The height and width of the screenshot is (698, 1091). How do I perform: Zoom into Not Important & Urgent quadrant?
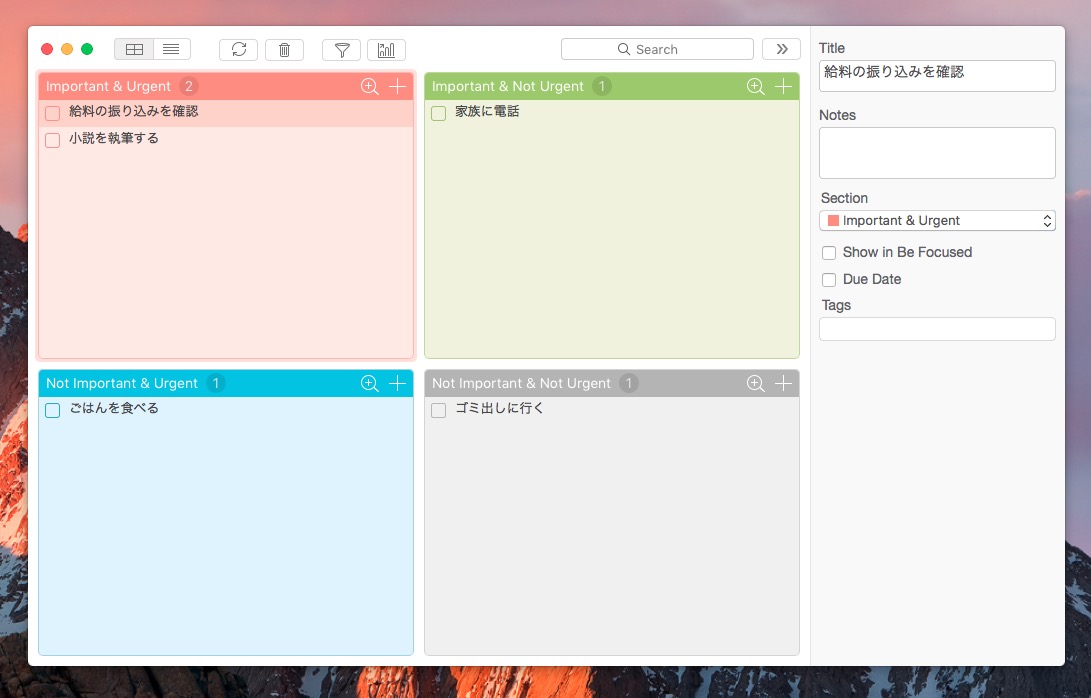(x=369, y=383)
